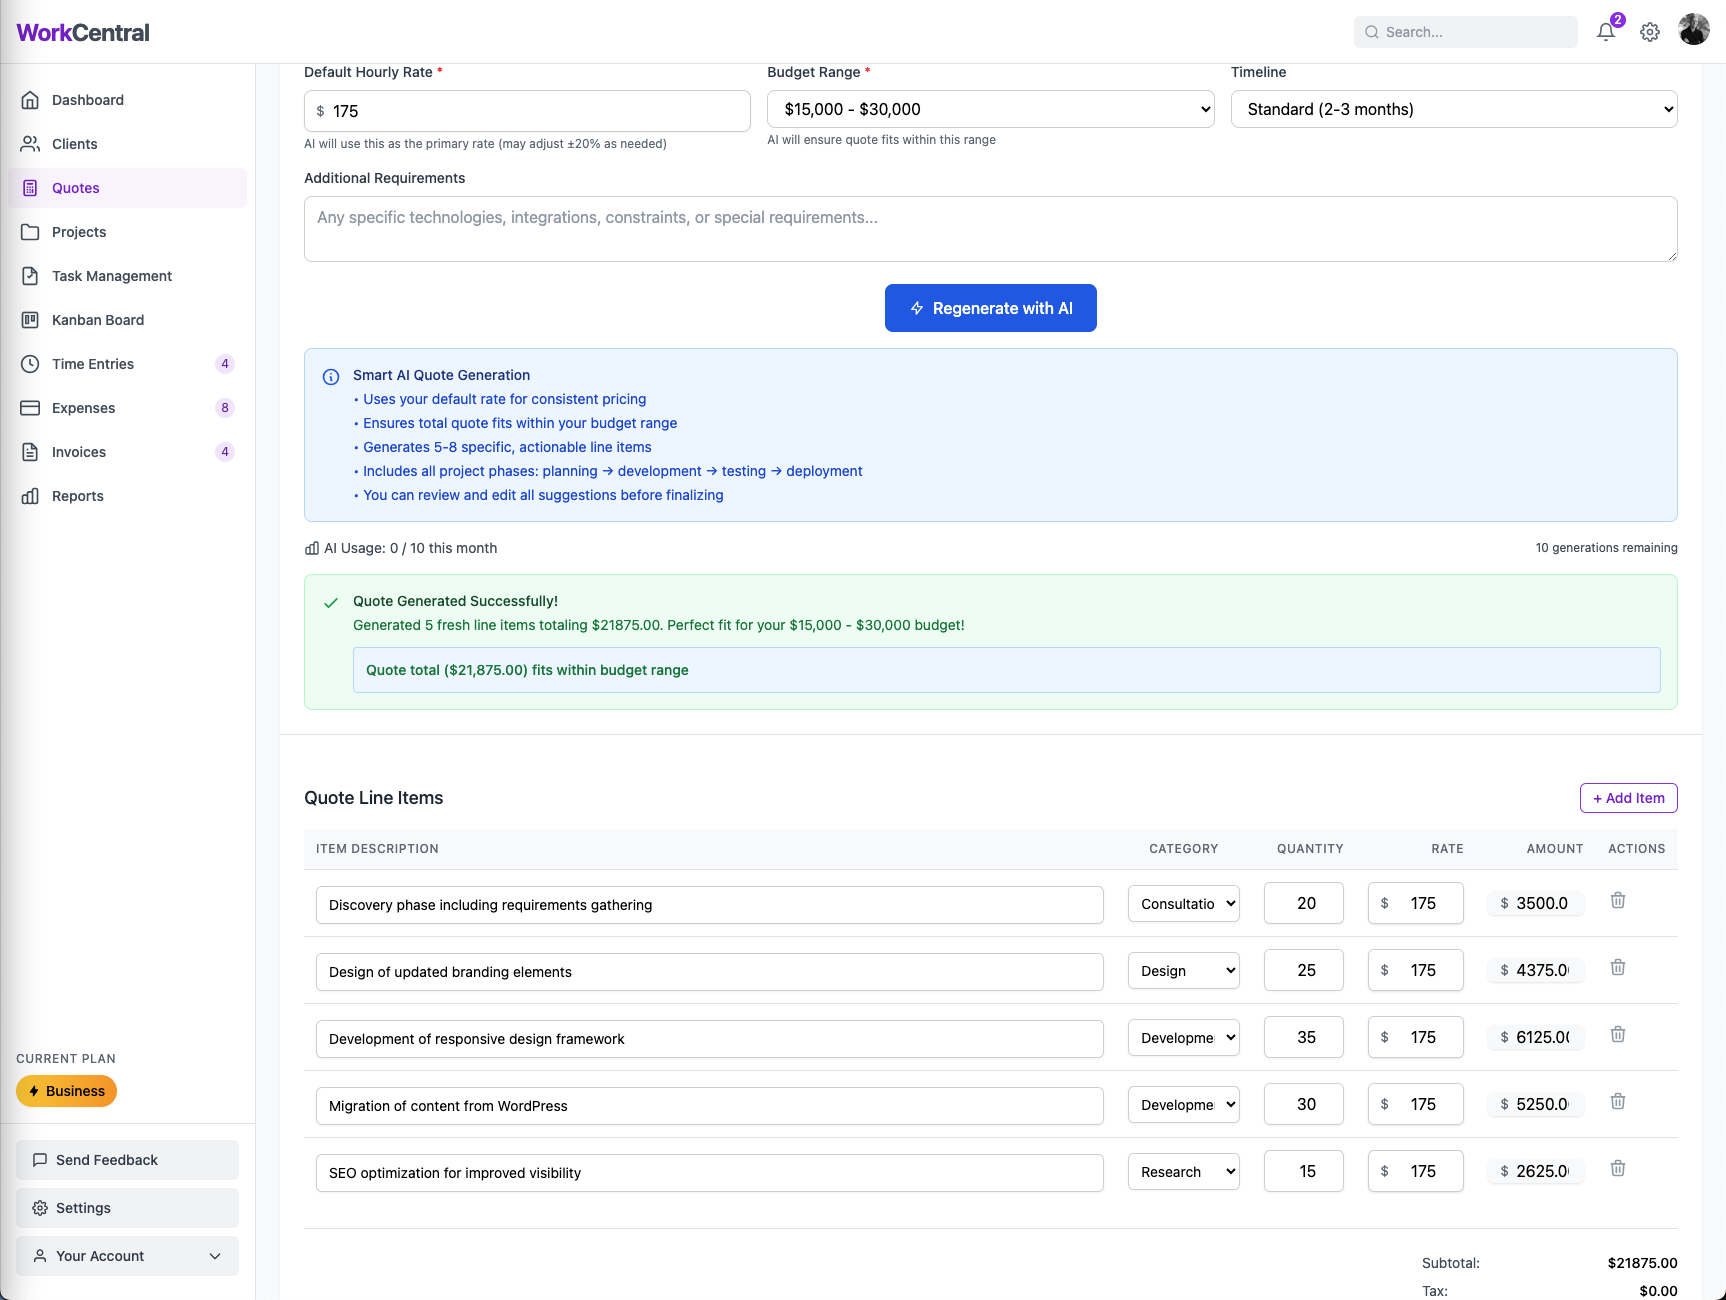
Task: Go to Dashboard in sidebar
Action: pos(127,100)
